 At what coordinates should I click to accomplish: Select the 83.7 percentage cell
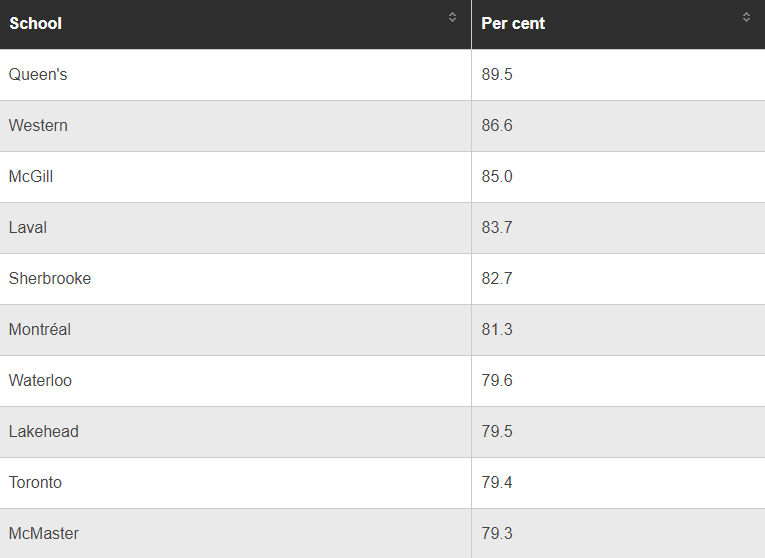[x=497, y=228]
